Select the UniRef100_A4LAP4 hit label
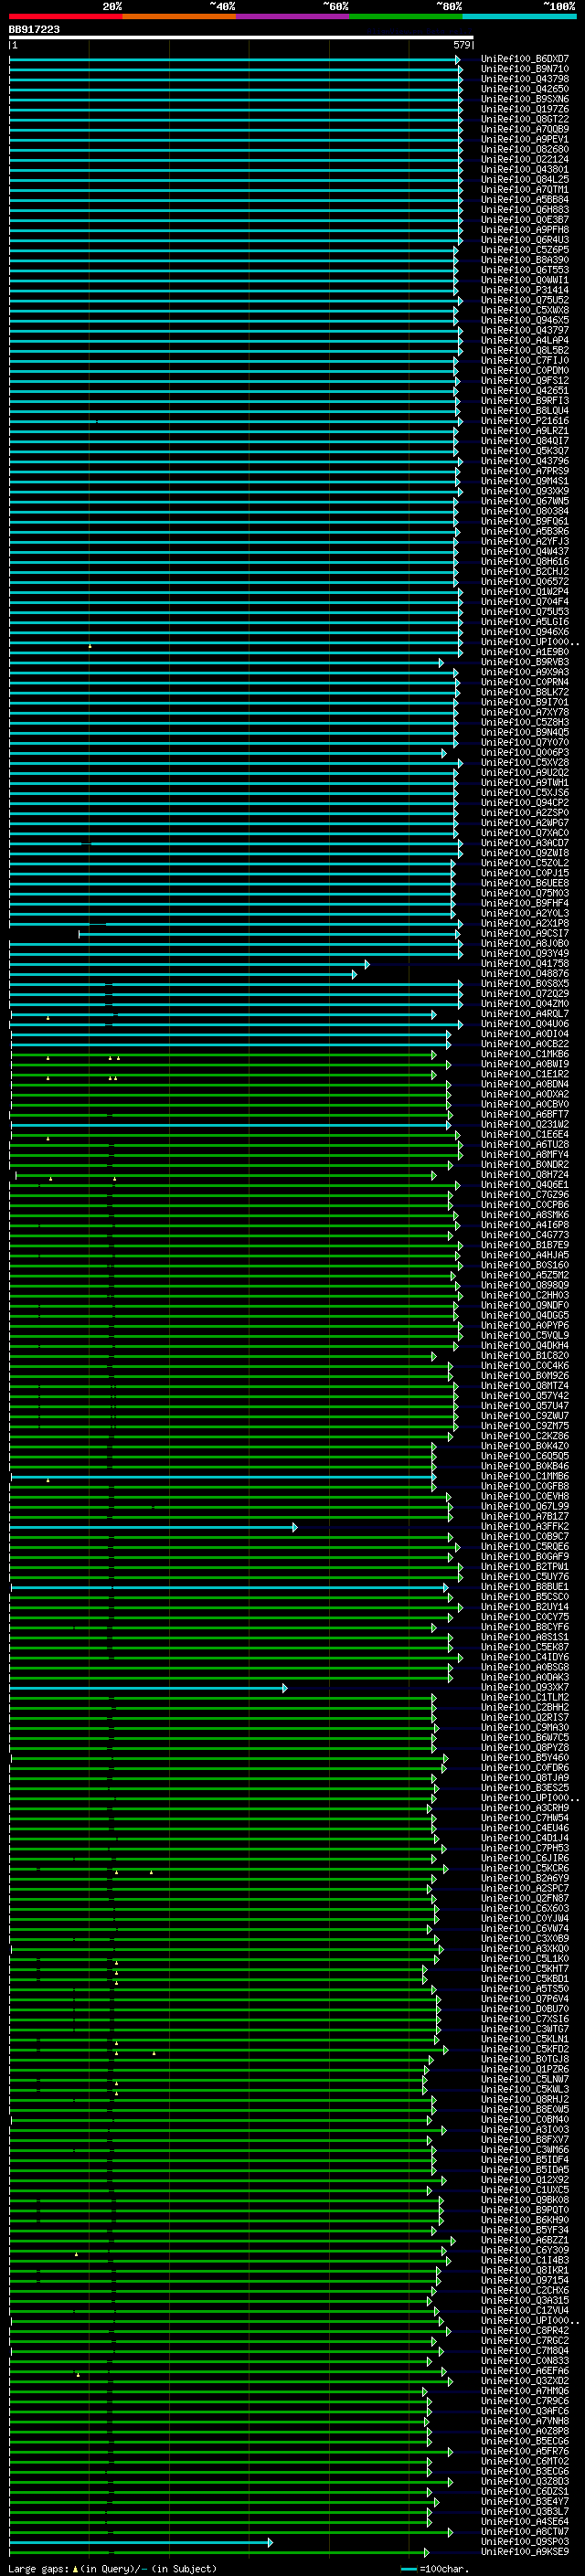This screenshot has width=585, height=2576. coord(525,341)
